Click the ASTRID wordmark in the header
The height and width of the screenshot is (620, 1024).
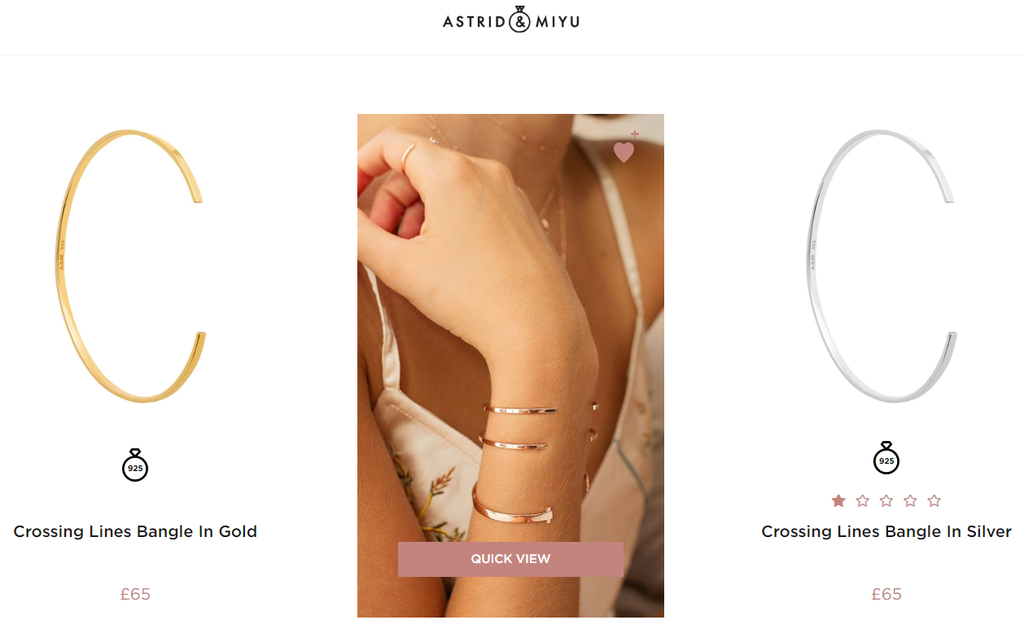click(x=474, y=22)
